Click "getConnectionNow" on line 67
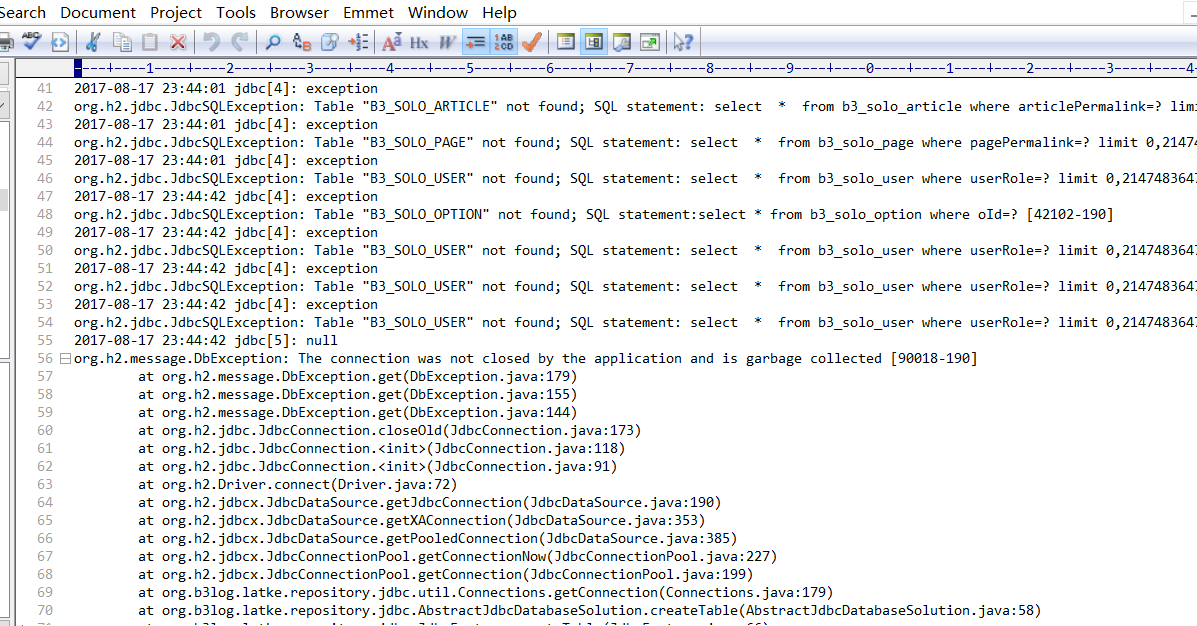 [x=482, y=557]
